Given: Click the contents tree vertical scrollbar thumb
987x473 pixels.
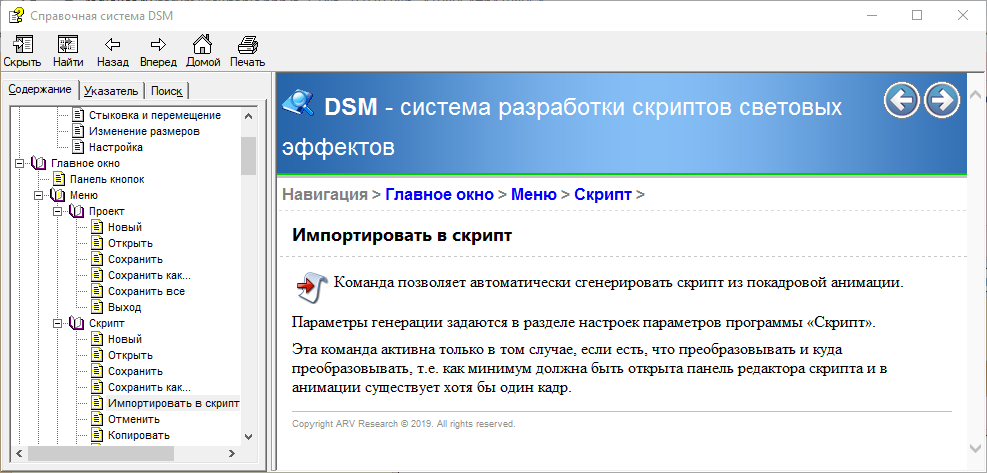Looking at the screenshot, I should [248, 155].
